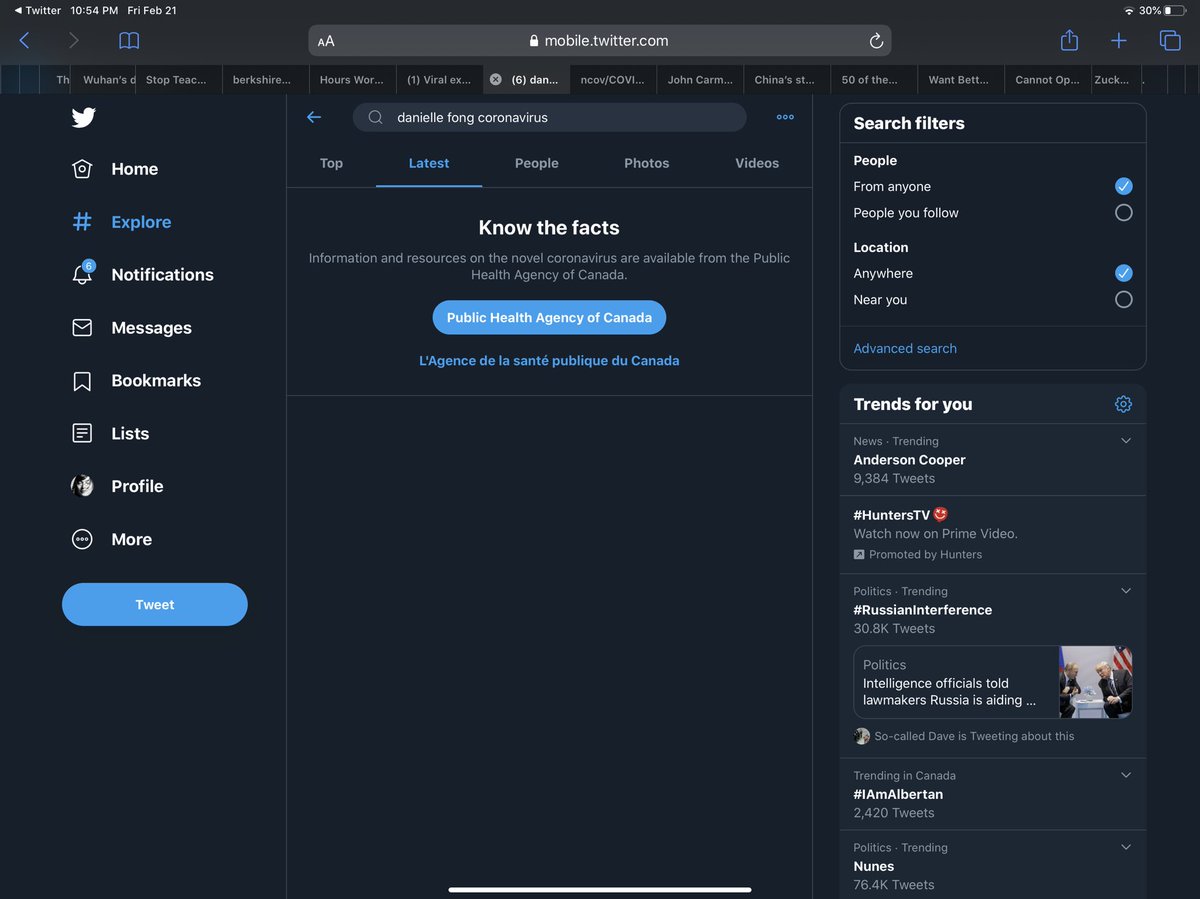Open #HuntersTV promoted trend
This screenshot has height=899, width=1200.
point(993,534)
